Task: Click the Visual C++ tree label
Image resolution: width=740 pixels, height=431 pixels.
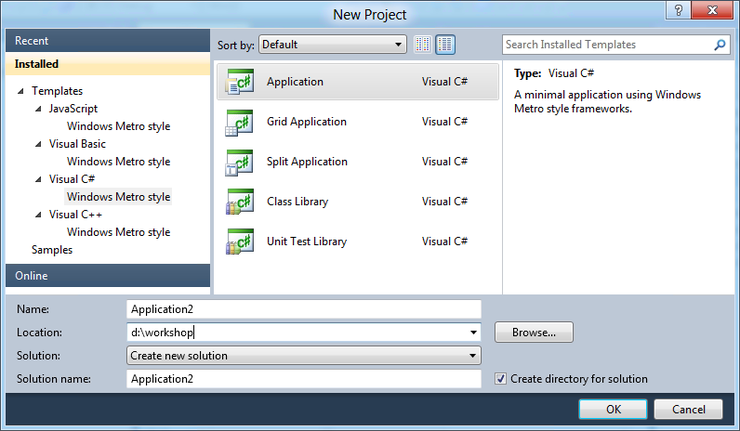Action: (x=76, y=215)
